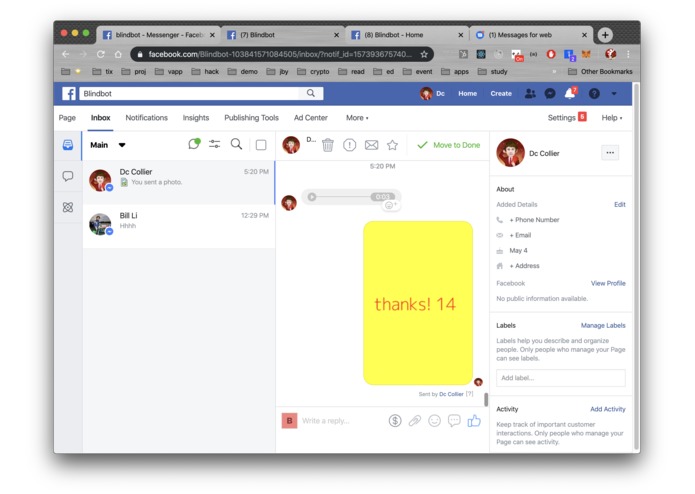The width and height of the screenshot is (695, 494).
Task: Expand the account arrow in Facebook header
Action: point(614,93)
